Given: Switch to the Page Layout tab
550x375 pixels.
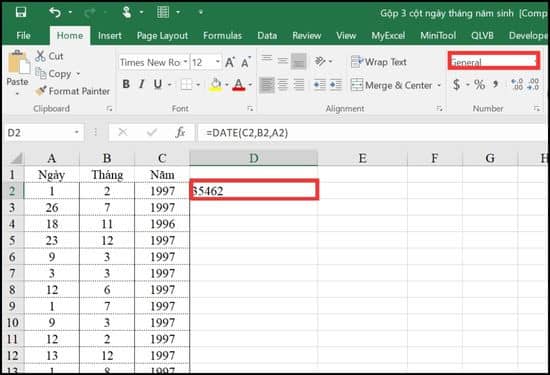Looking at the screenshot, I should 162,35.
